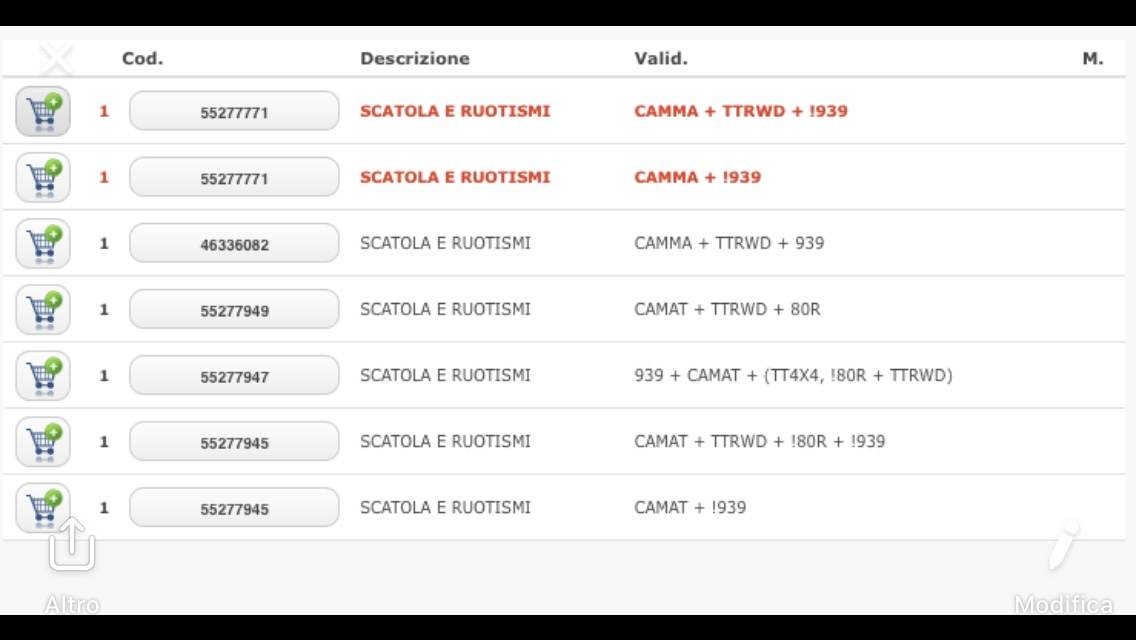
Task: Select the 939 + CAMAT + (TT4X4, !80R + TTRWD) validity text
Action: coord(793,375)
